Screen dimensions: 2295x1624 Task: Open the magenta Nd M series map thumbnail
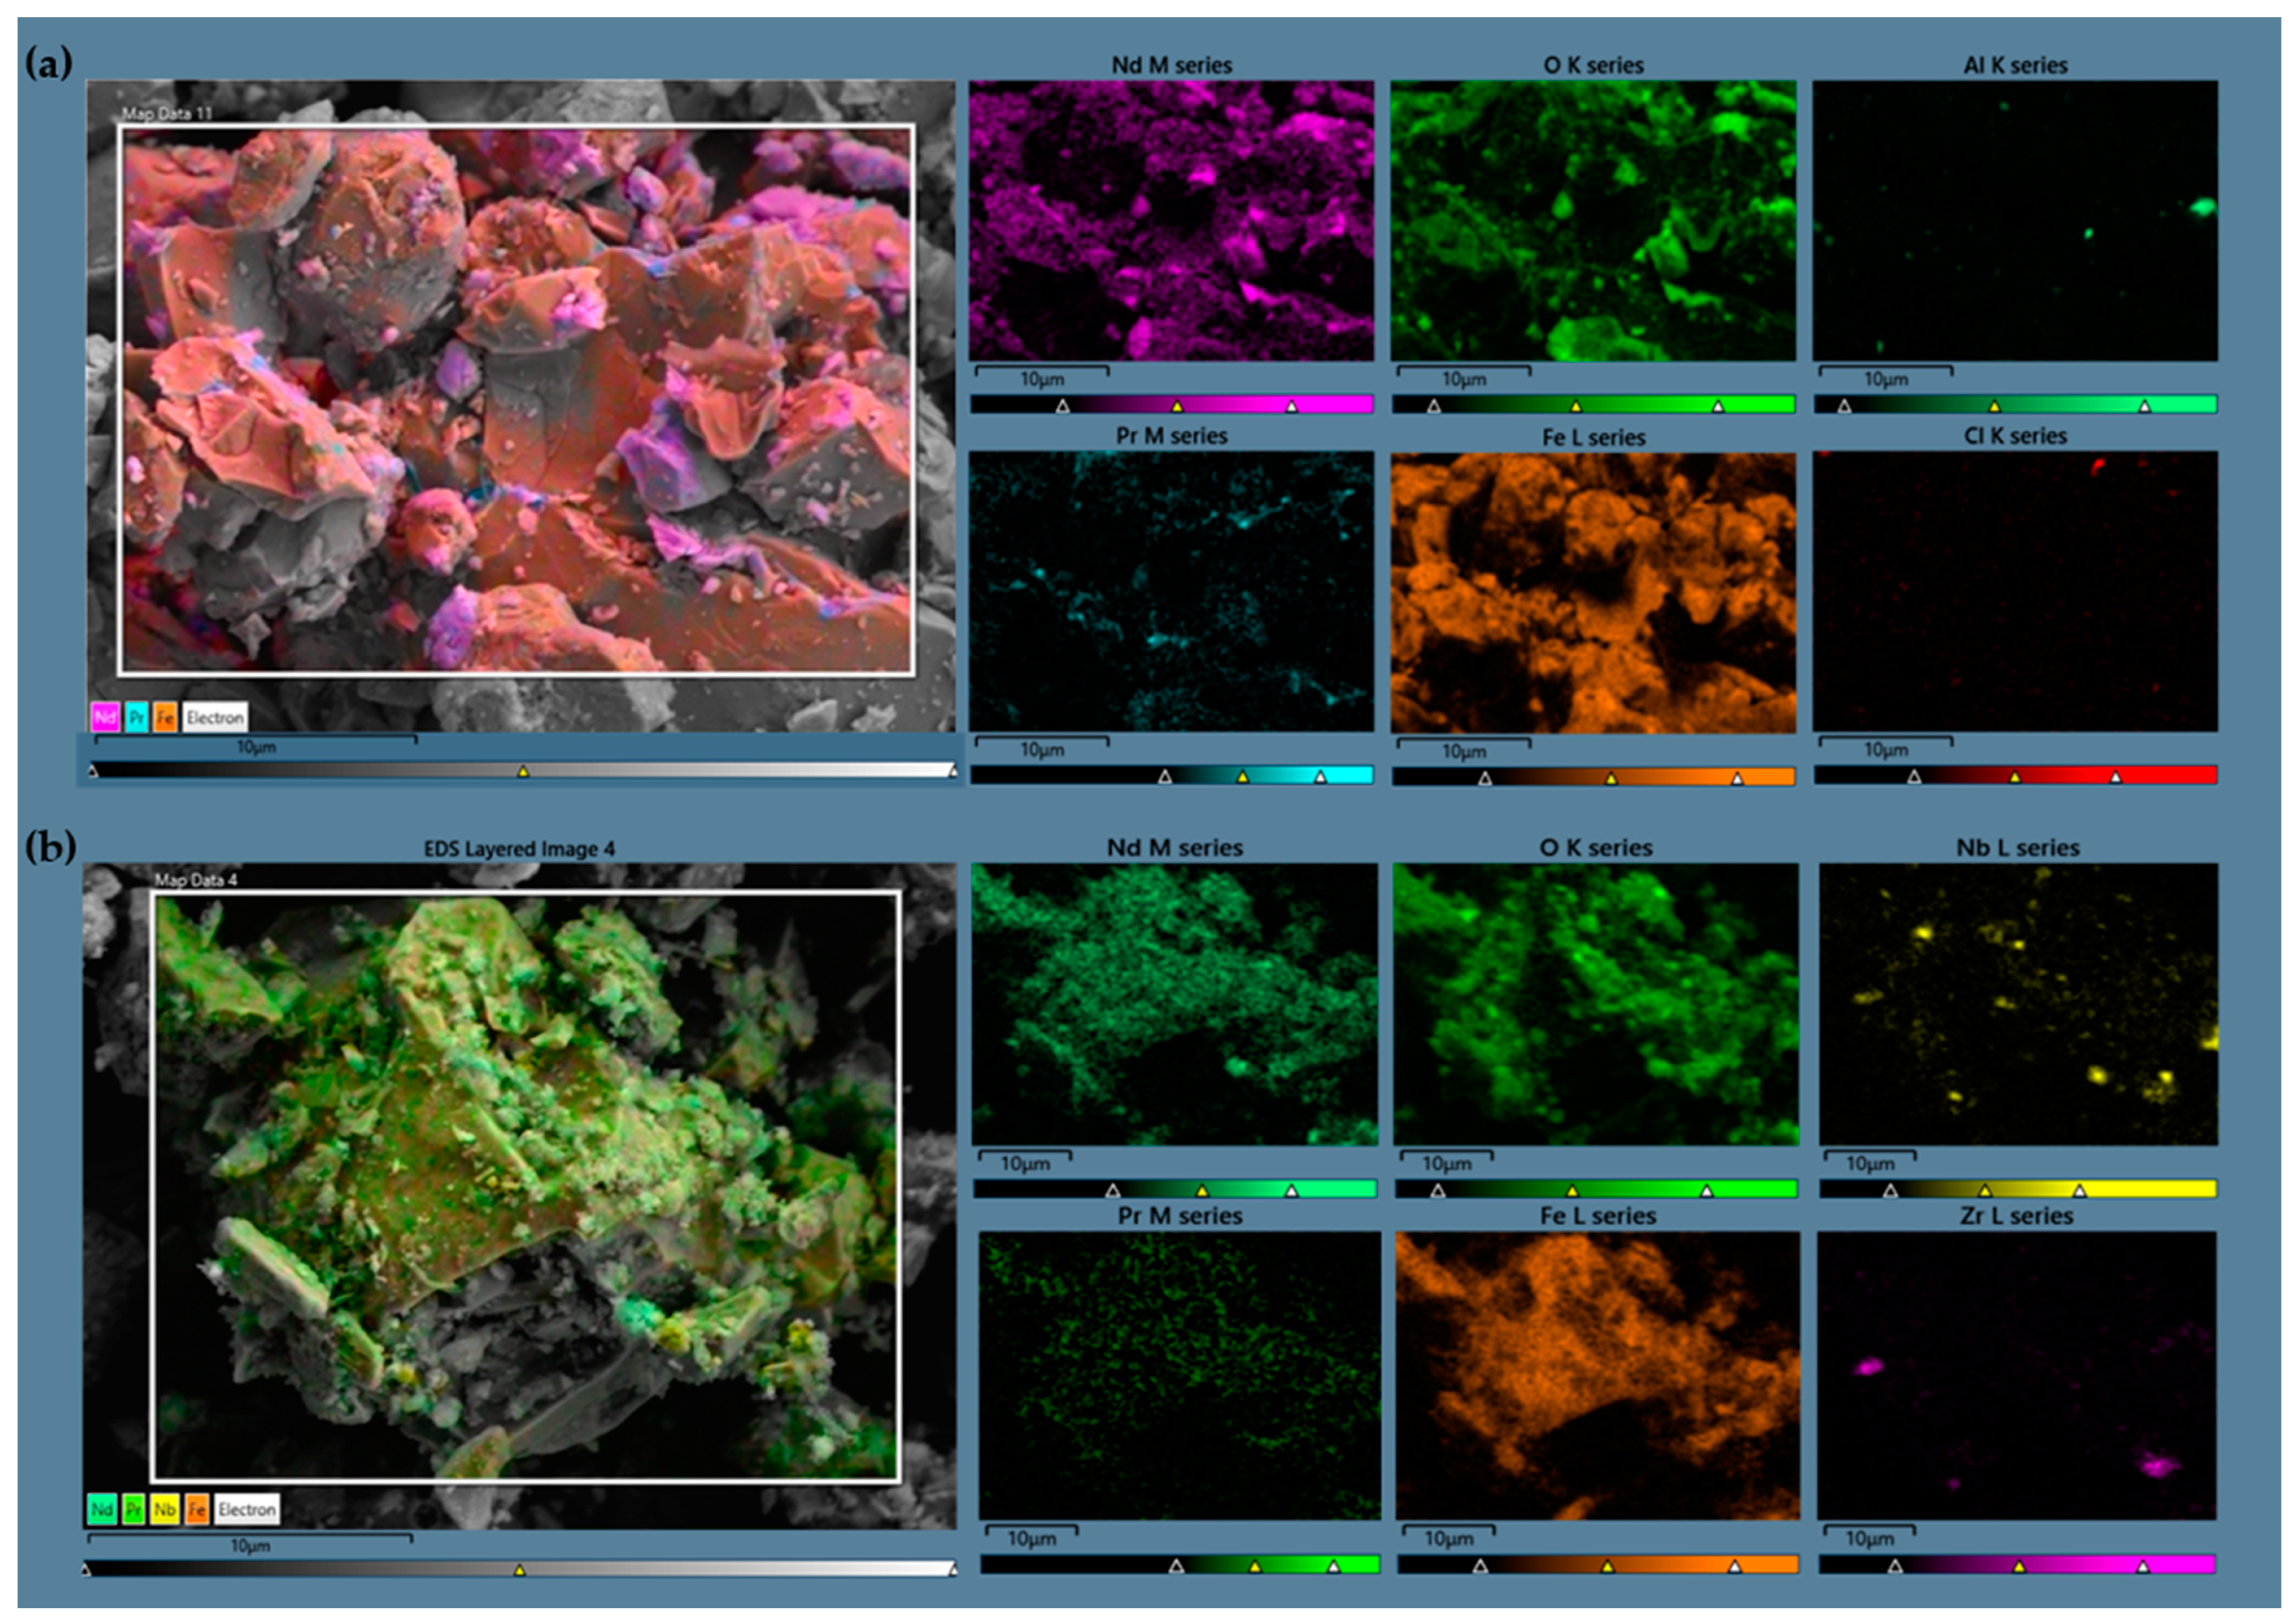1171,220
